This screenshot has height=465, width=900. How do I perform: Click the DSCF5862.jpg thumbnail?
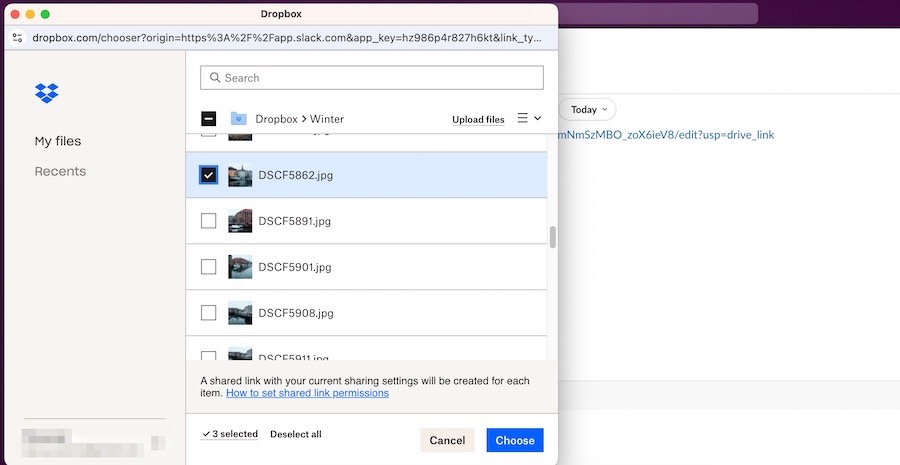[x=240, y=175]
